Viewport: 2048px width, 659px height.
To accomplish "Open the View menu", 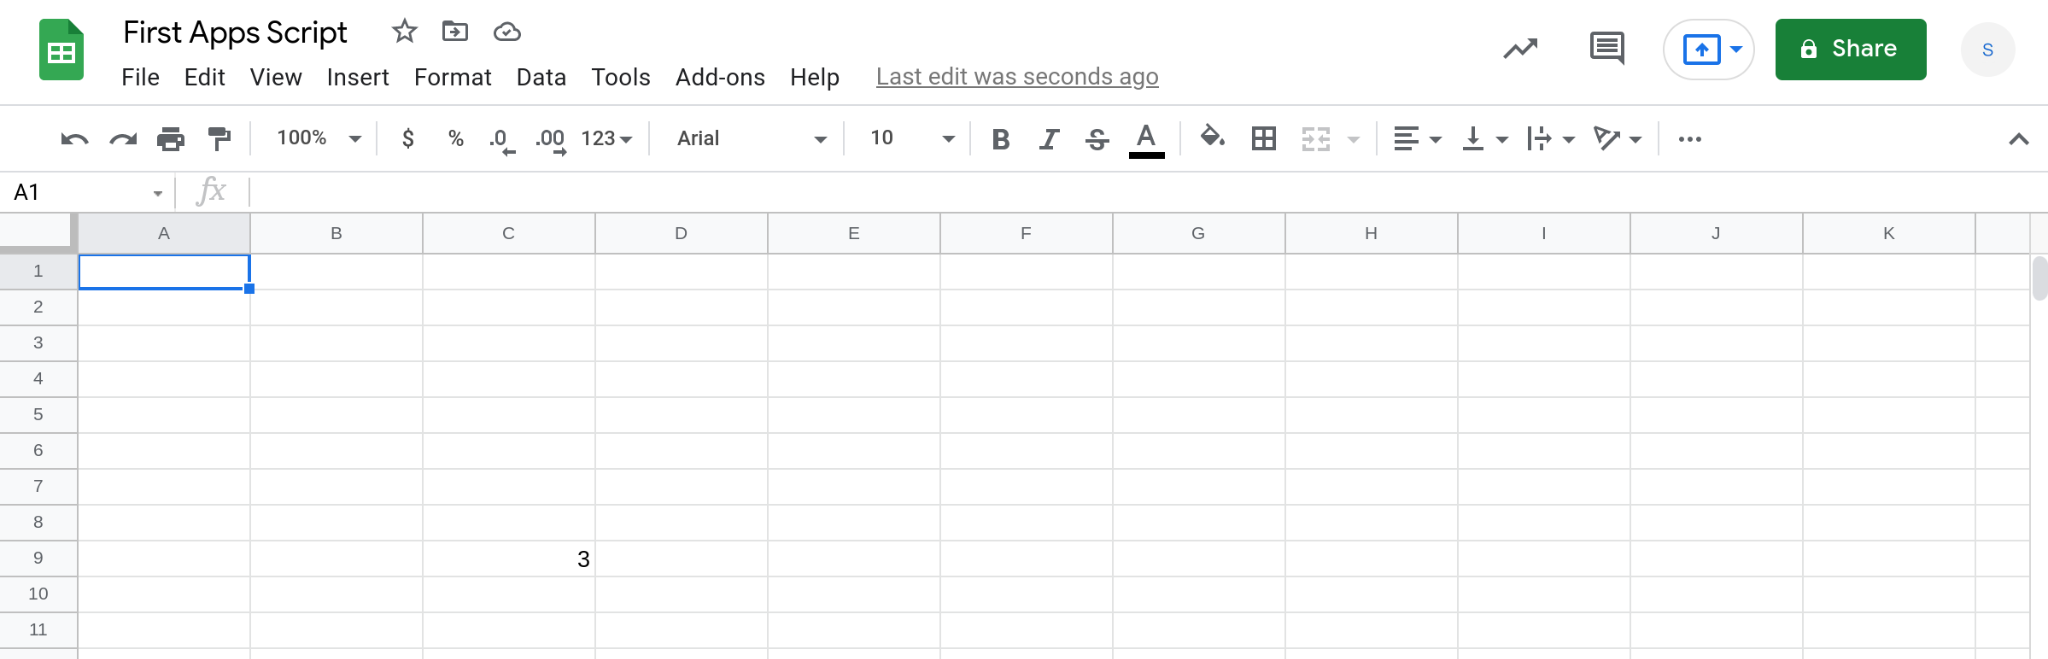I will pyautogui.click(x=275, y=77).
